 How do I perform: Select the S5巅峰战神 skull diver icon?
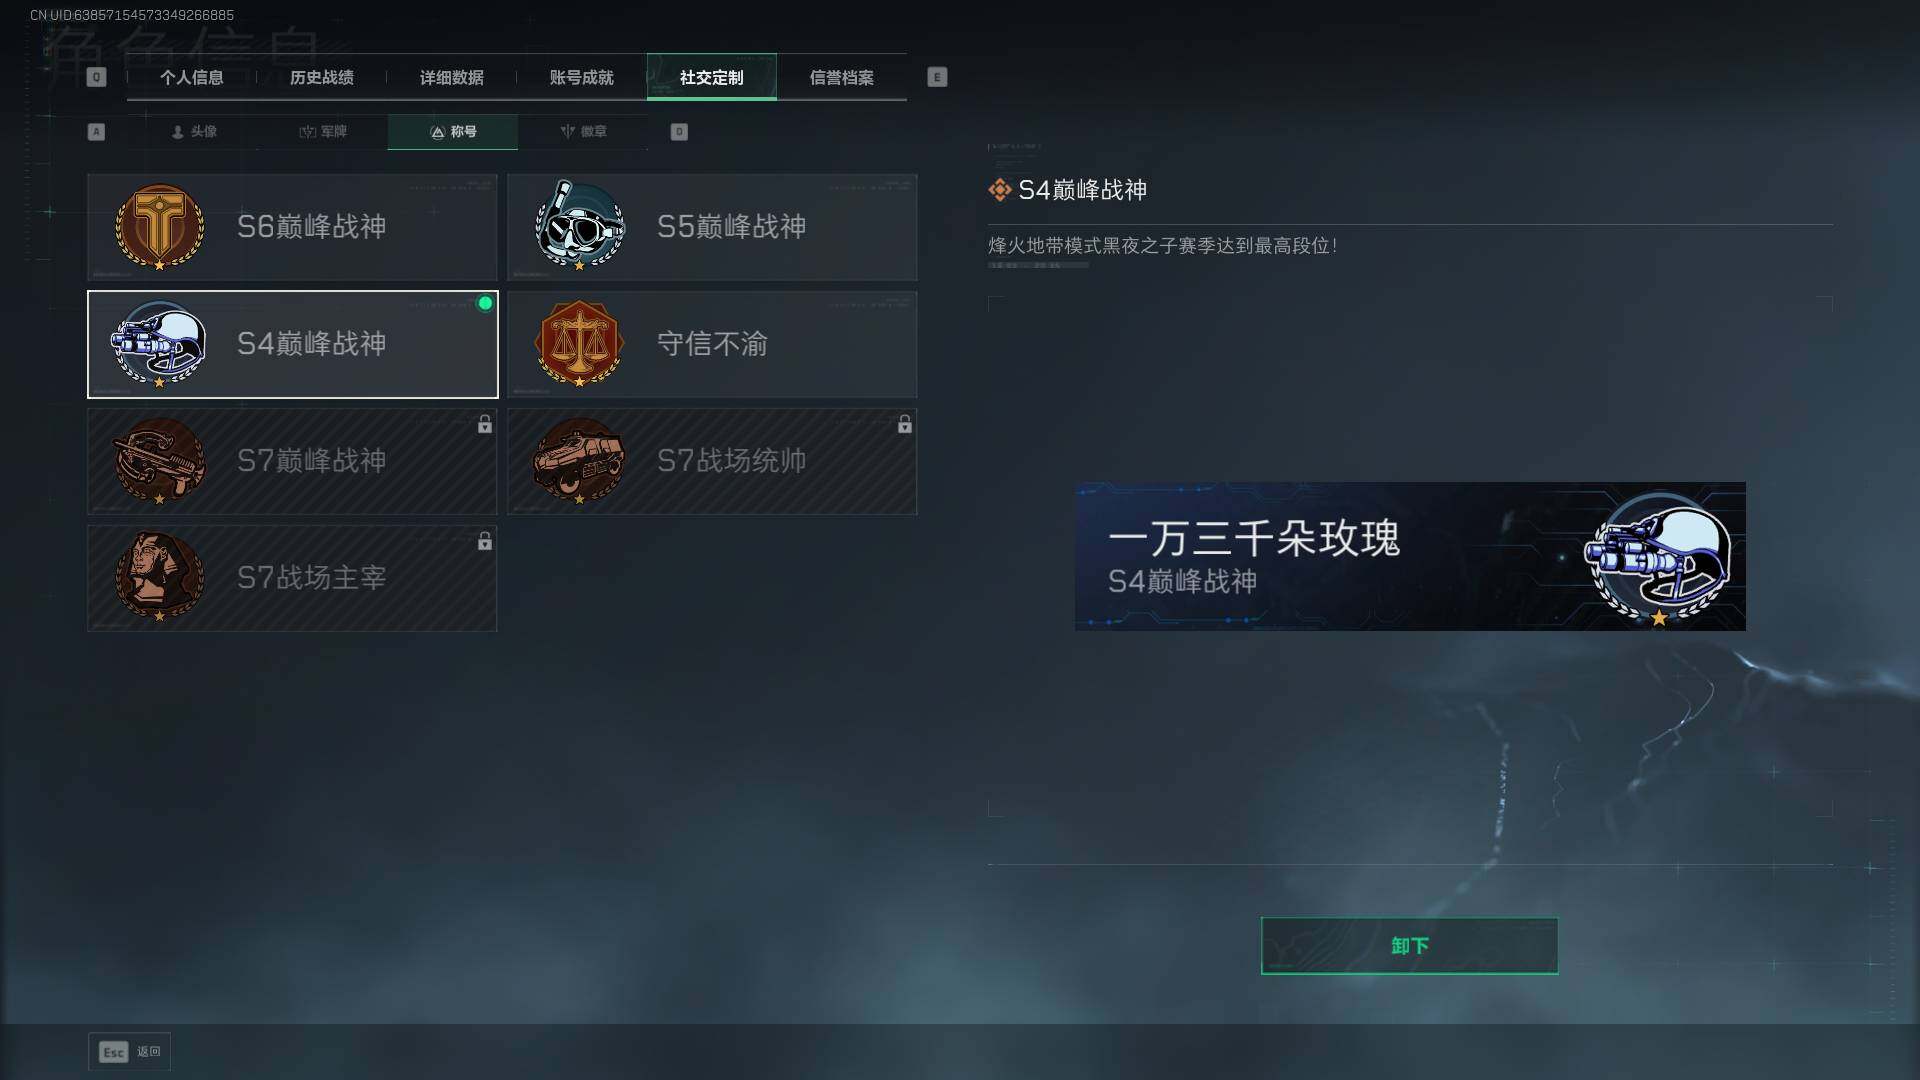pyautogui.click(x=579, y=226)
